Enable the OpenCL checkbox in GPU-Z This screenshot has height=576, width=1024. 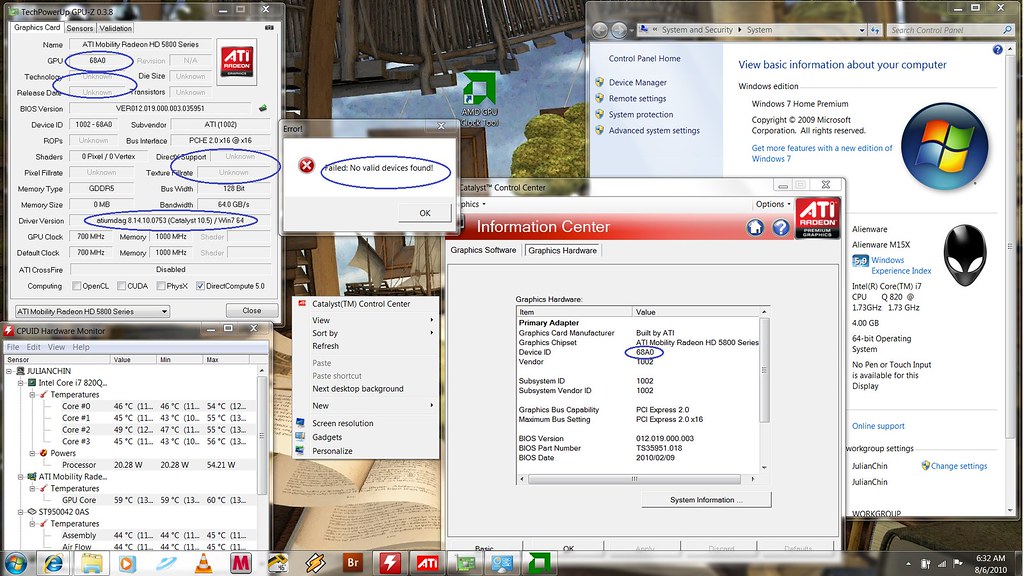[76, 286]
